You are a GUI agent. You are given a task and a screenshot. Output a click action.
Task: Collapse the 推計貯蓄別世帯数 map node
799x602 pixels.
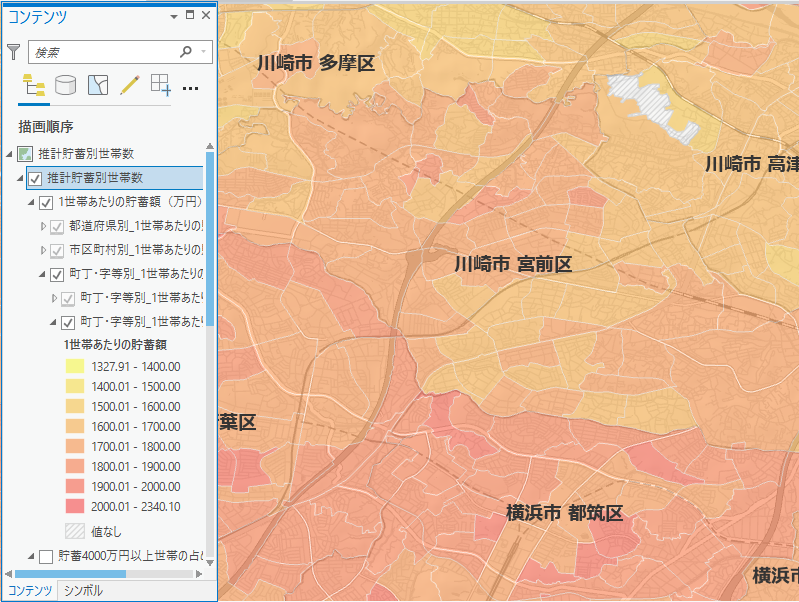tap(10, 154)
